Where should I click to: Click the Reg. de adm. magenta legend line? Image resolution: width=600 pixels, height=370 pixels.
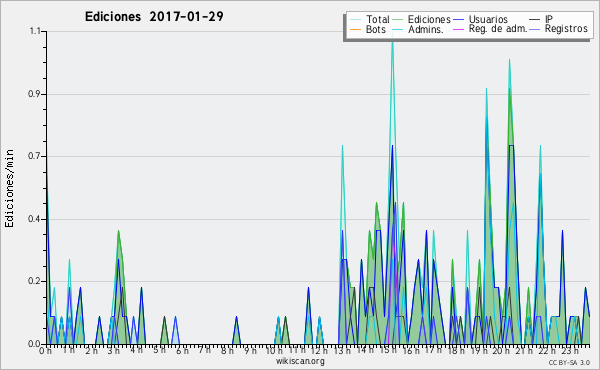pyautogui.click(x=458, y=29)
